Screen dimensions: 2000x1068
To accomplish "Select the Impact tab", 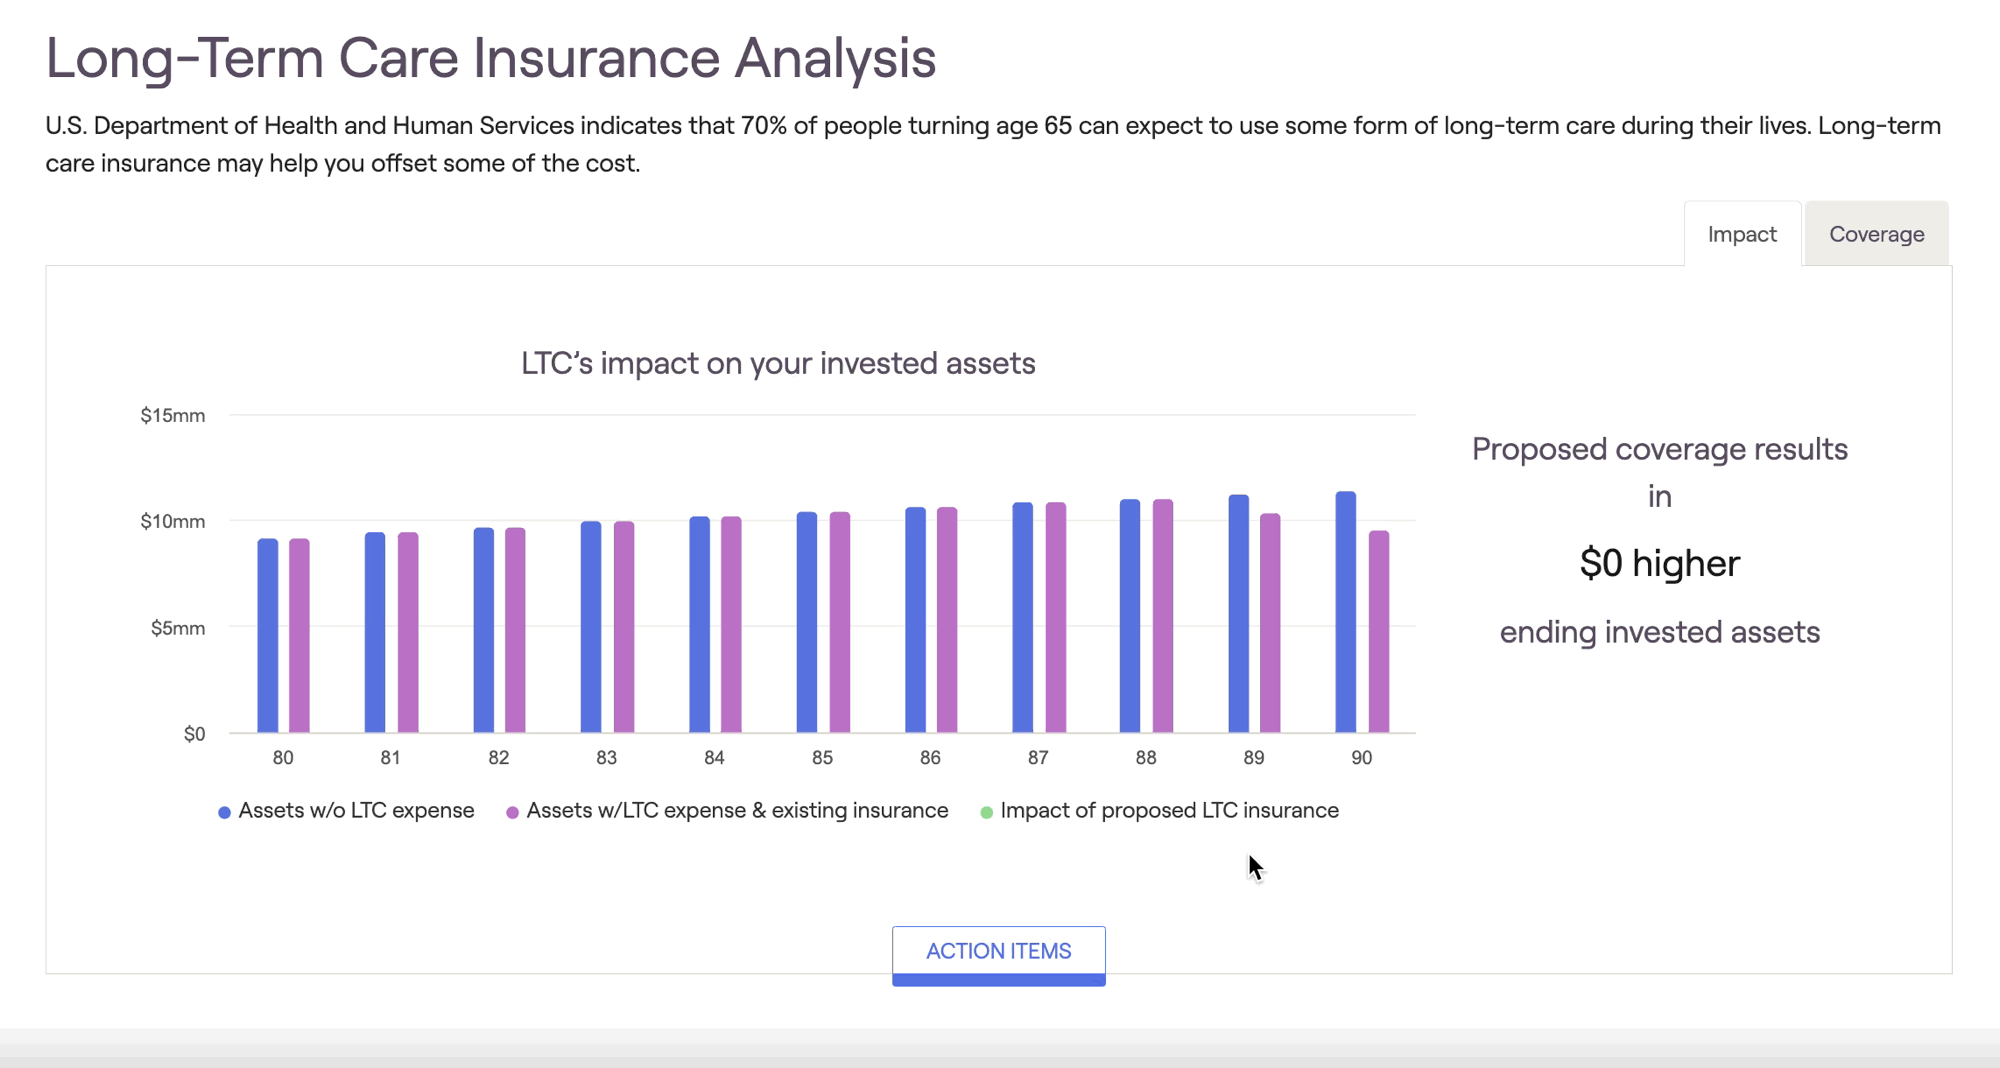I will 1742,234.
